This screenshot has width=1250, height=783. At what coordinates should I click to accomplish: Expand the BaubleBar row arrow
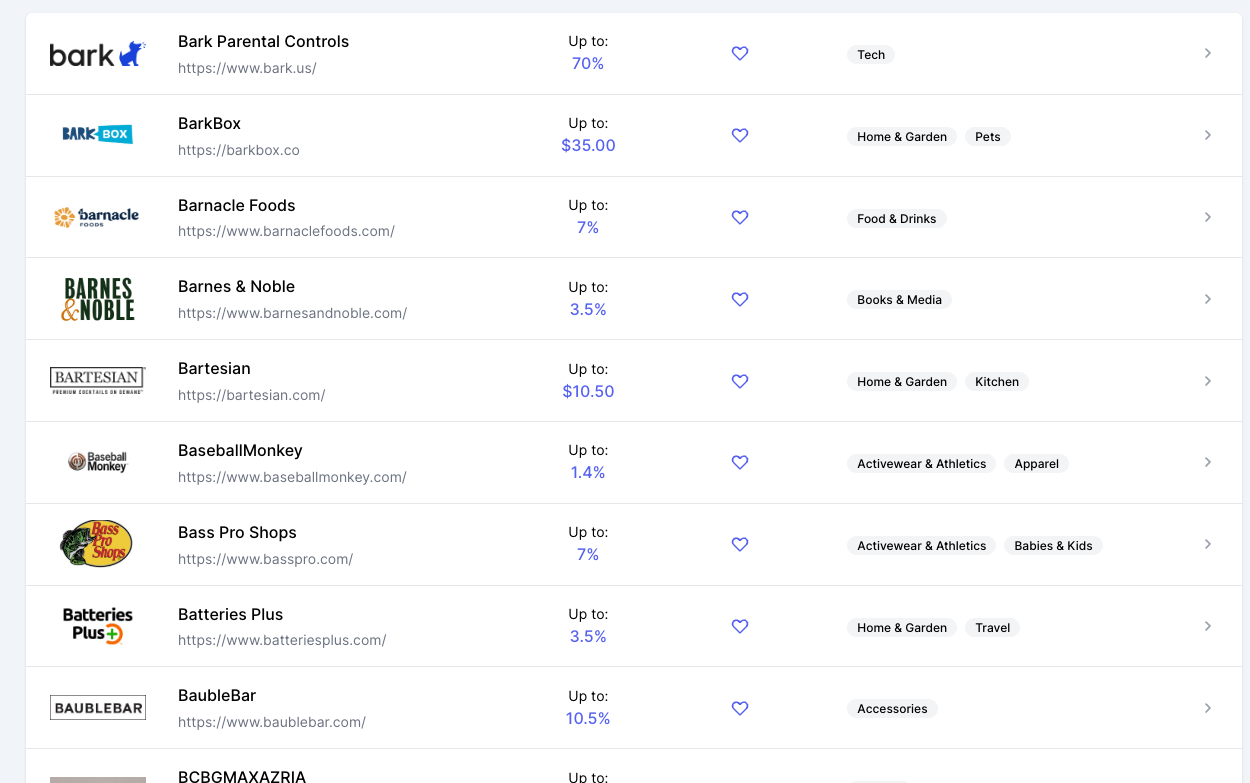(1208, 708)
